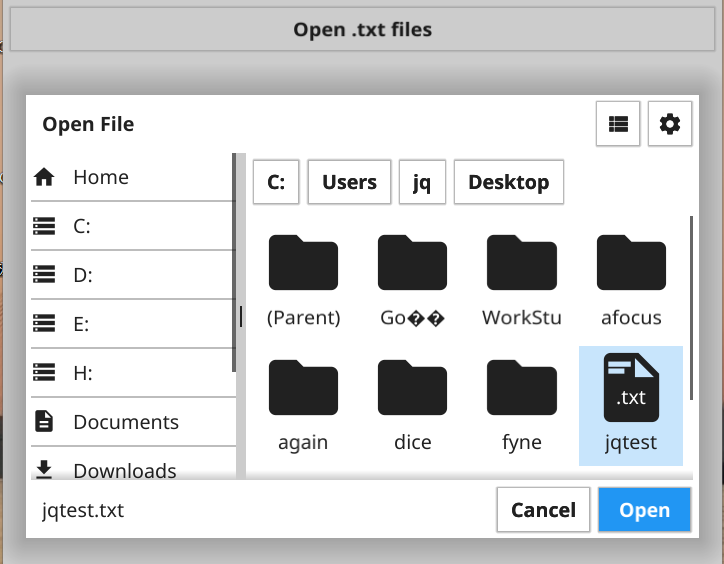Viewport: 724px width, 564px height.
Task: Open the (Parent) folder
Action: click(x=303, y=280)
